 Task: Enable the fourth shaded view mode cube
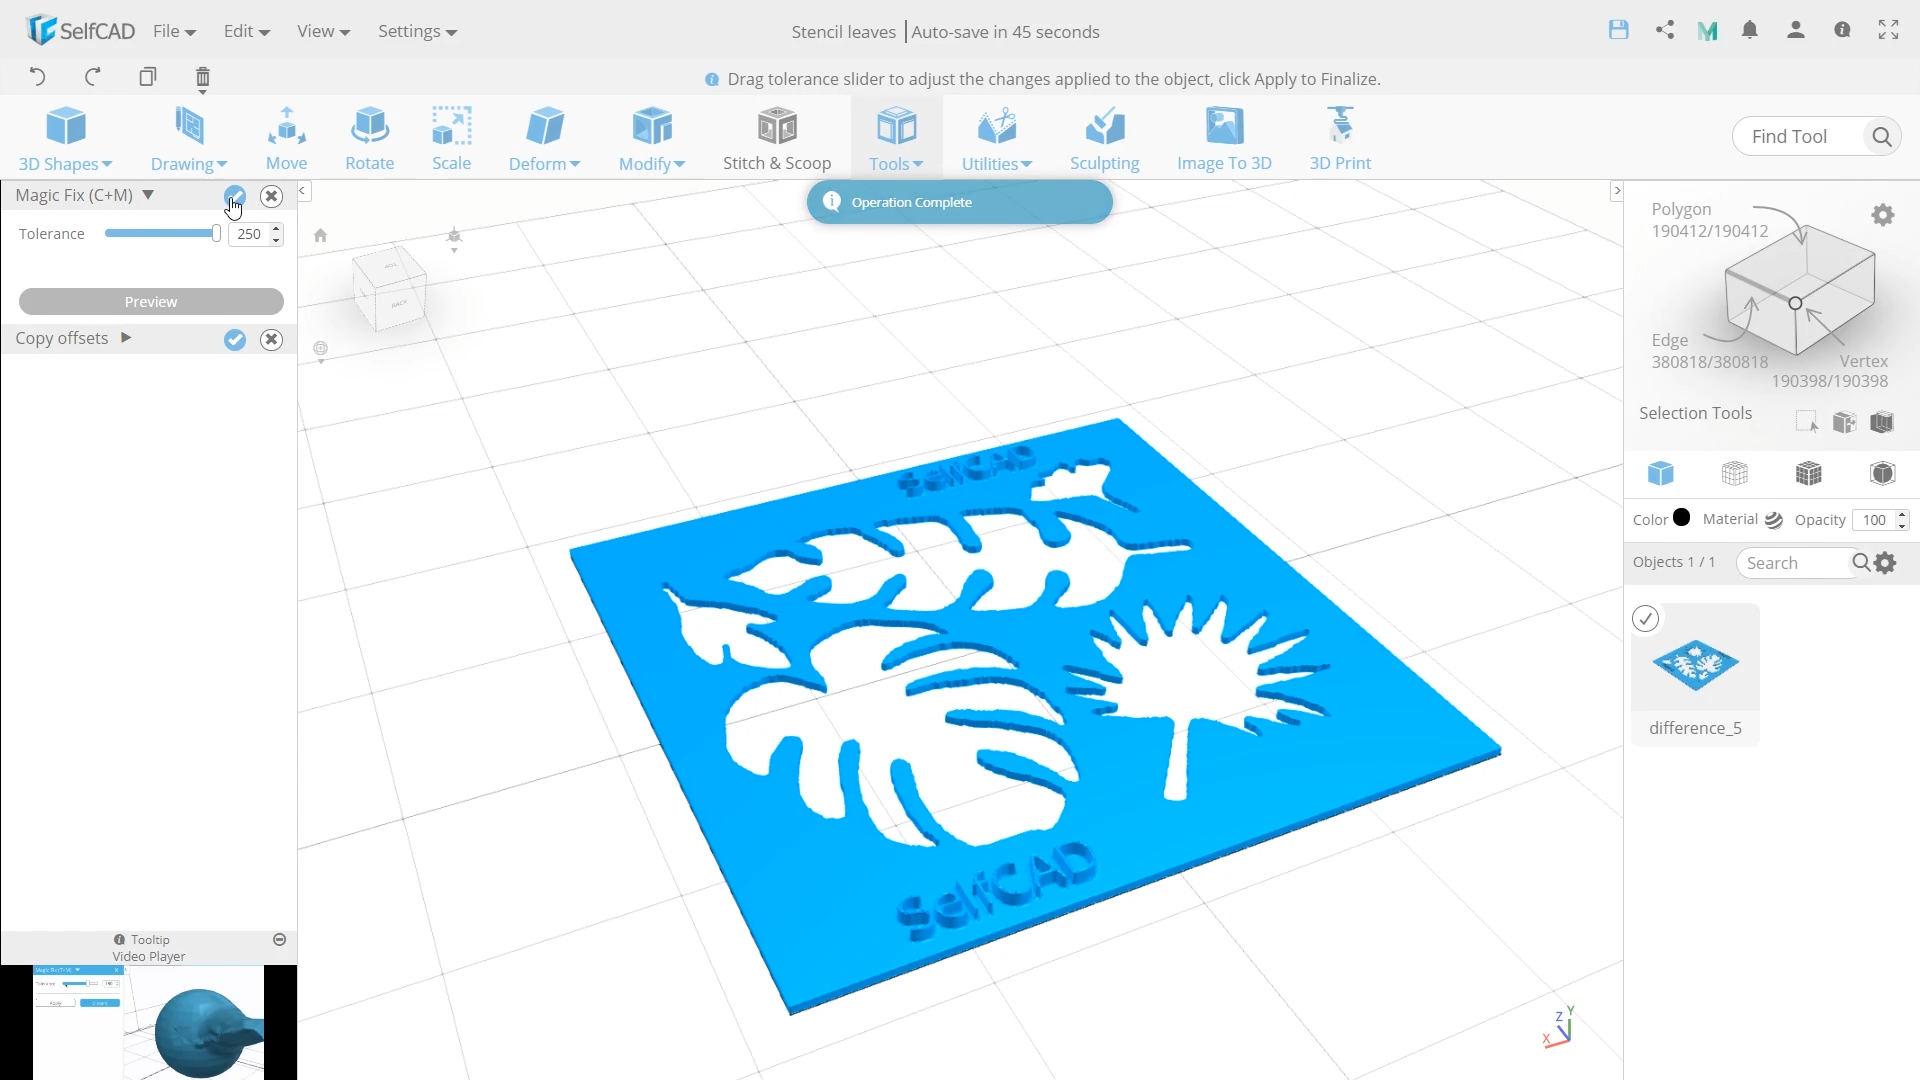(x=1883, y=473)
